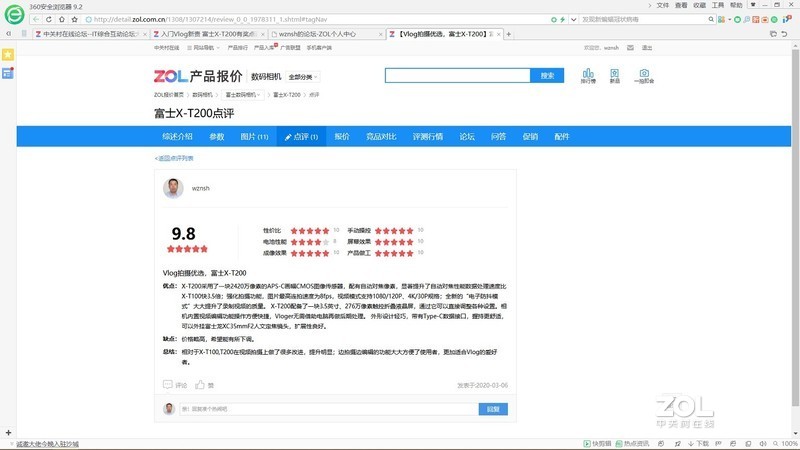Open the 问答 navigation tab
The image size is (800, 450).
[x=498, y=137]
